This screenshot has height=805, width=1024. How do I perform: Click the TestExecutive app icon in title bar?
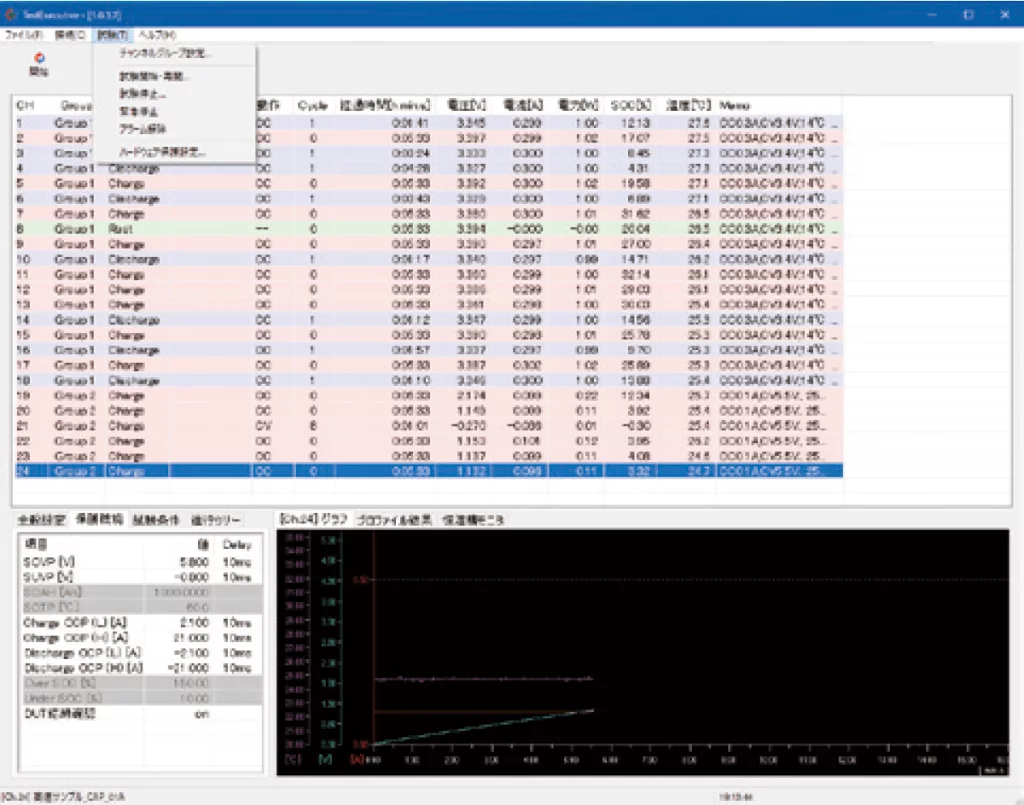point(12,15)
